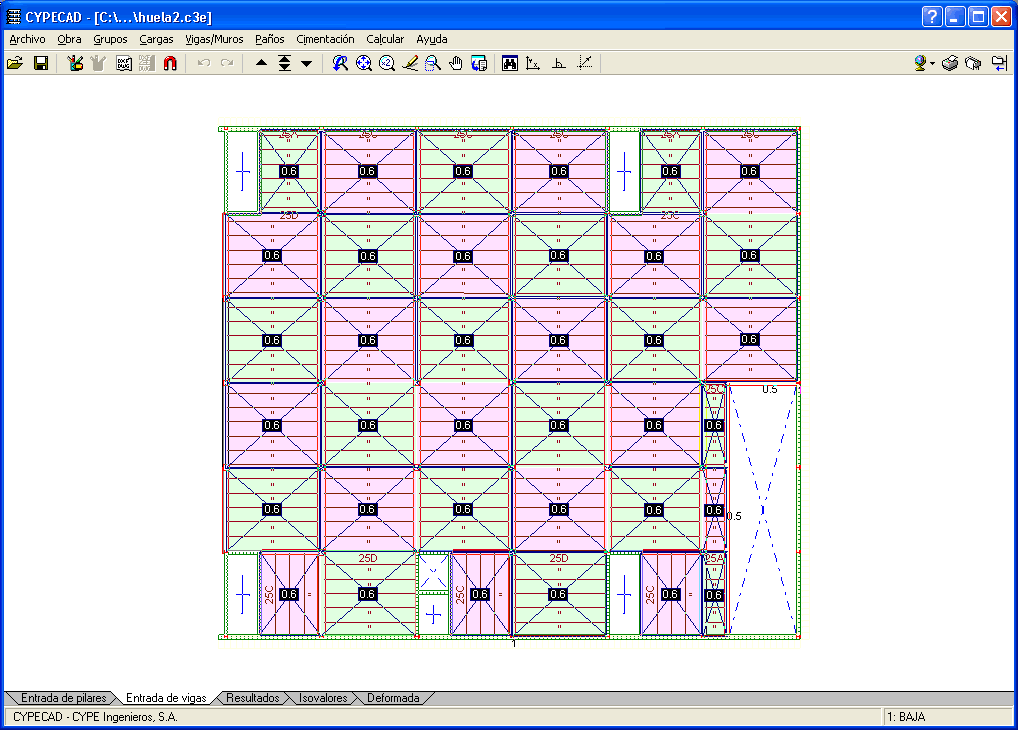Expand dropdown arrow next to globe icon
The image size is (1018, 730).
pyautogui.click(x=932, y=64)
